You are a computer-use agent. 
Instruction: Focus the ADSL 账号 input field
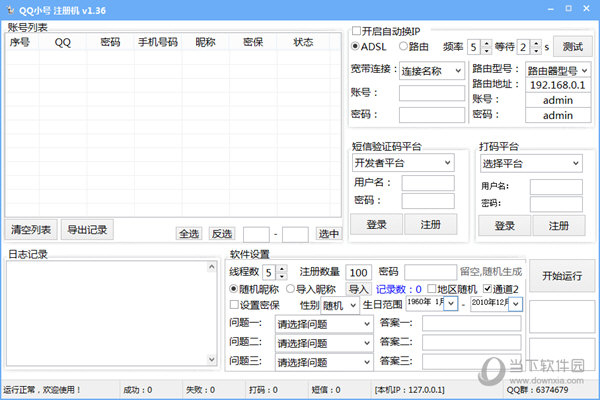(432, 93)
